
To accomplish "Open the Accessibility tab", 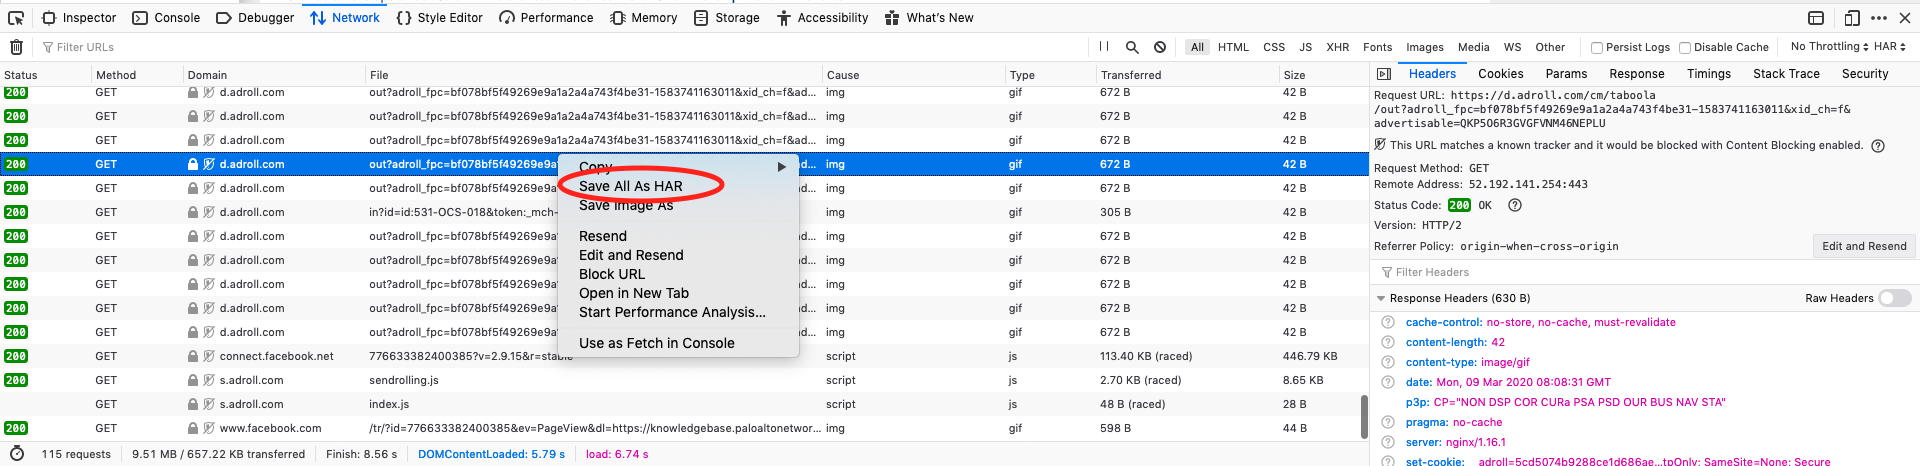I will [822, 18].
